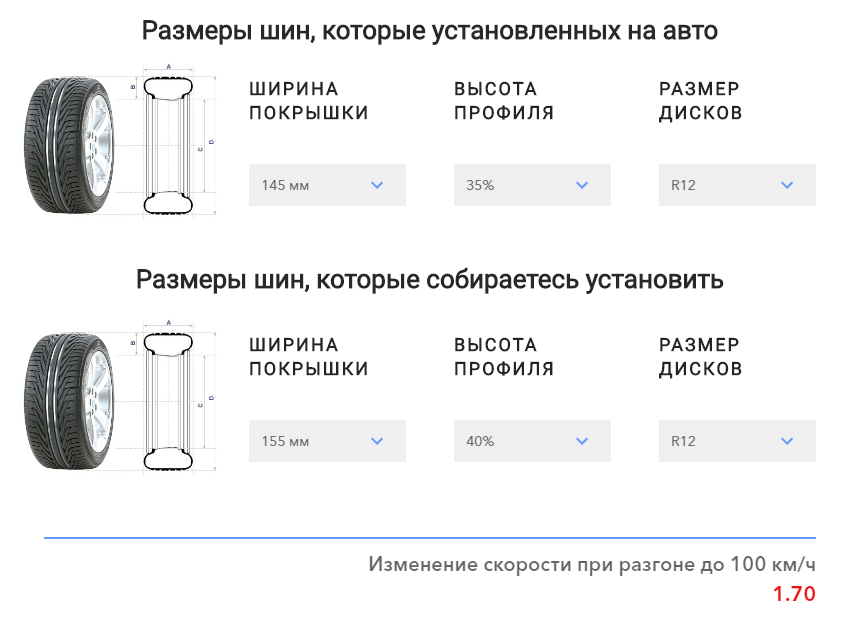Image resolution: width=845 pixels, height=623 pixels.
Task: Expand new profile height dropdown showing 40%
Action: pos(532,441)
